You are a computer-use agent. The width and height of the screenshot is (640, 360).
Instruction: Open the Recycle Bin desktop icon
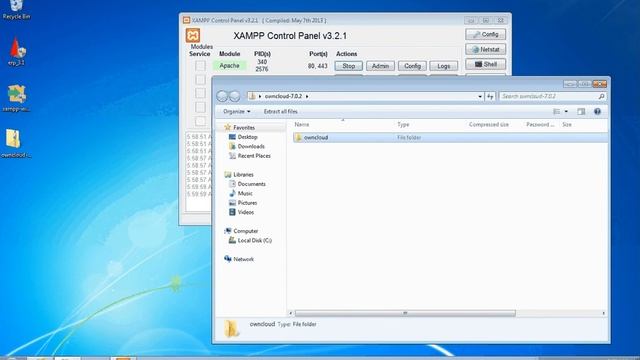pos(16,9)
